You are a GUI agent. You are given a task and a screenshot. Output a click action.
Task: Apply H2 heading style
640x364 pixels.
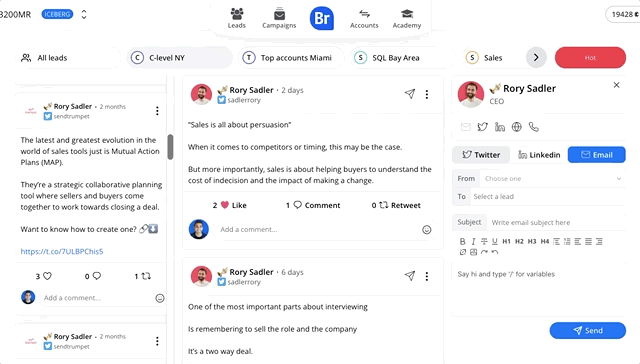pos(519,241)
